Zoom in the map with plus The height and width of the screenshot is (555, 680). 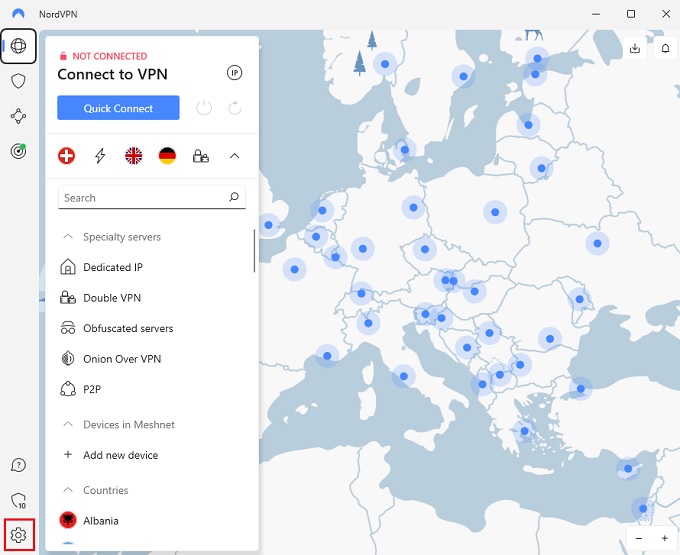[x=664, y=539]
